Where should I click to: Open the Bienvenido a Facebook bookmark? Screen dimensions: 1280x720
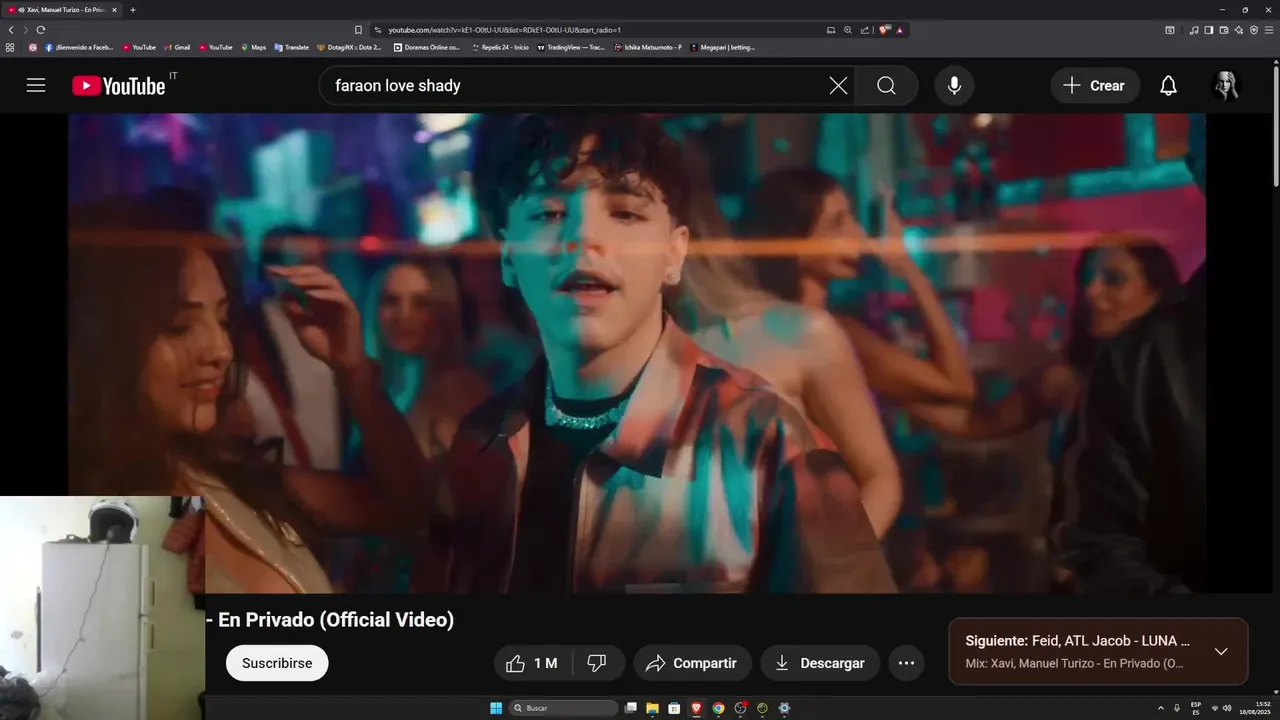coord(79,47)
